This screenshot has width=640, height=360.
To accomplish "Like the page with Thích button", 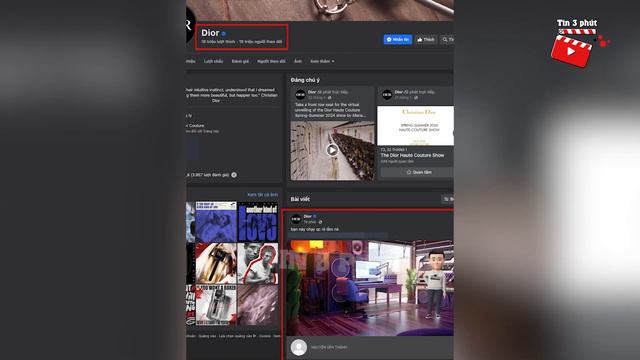I will tap(426, 40).
